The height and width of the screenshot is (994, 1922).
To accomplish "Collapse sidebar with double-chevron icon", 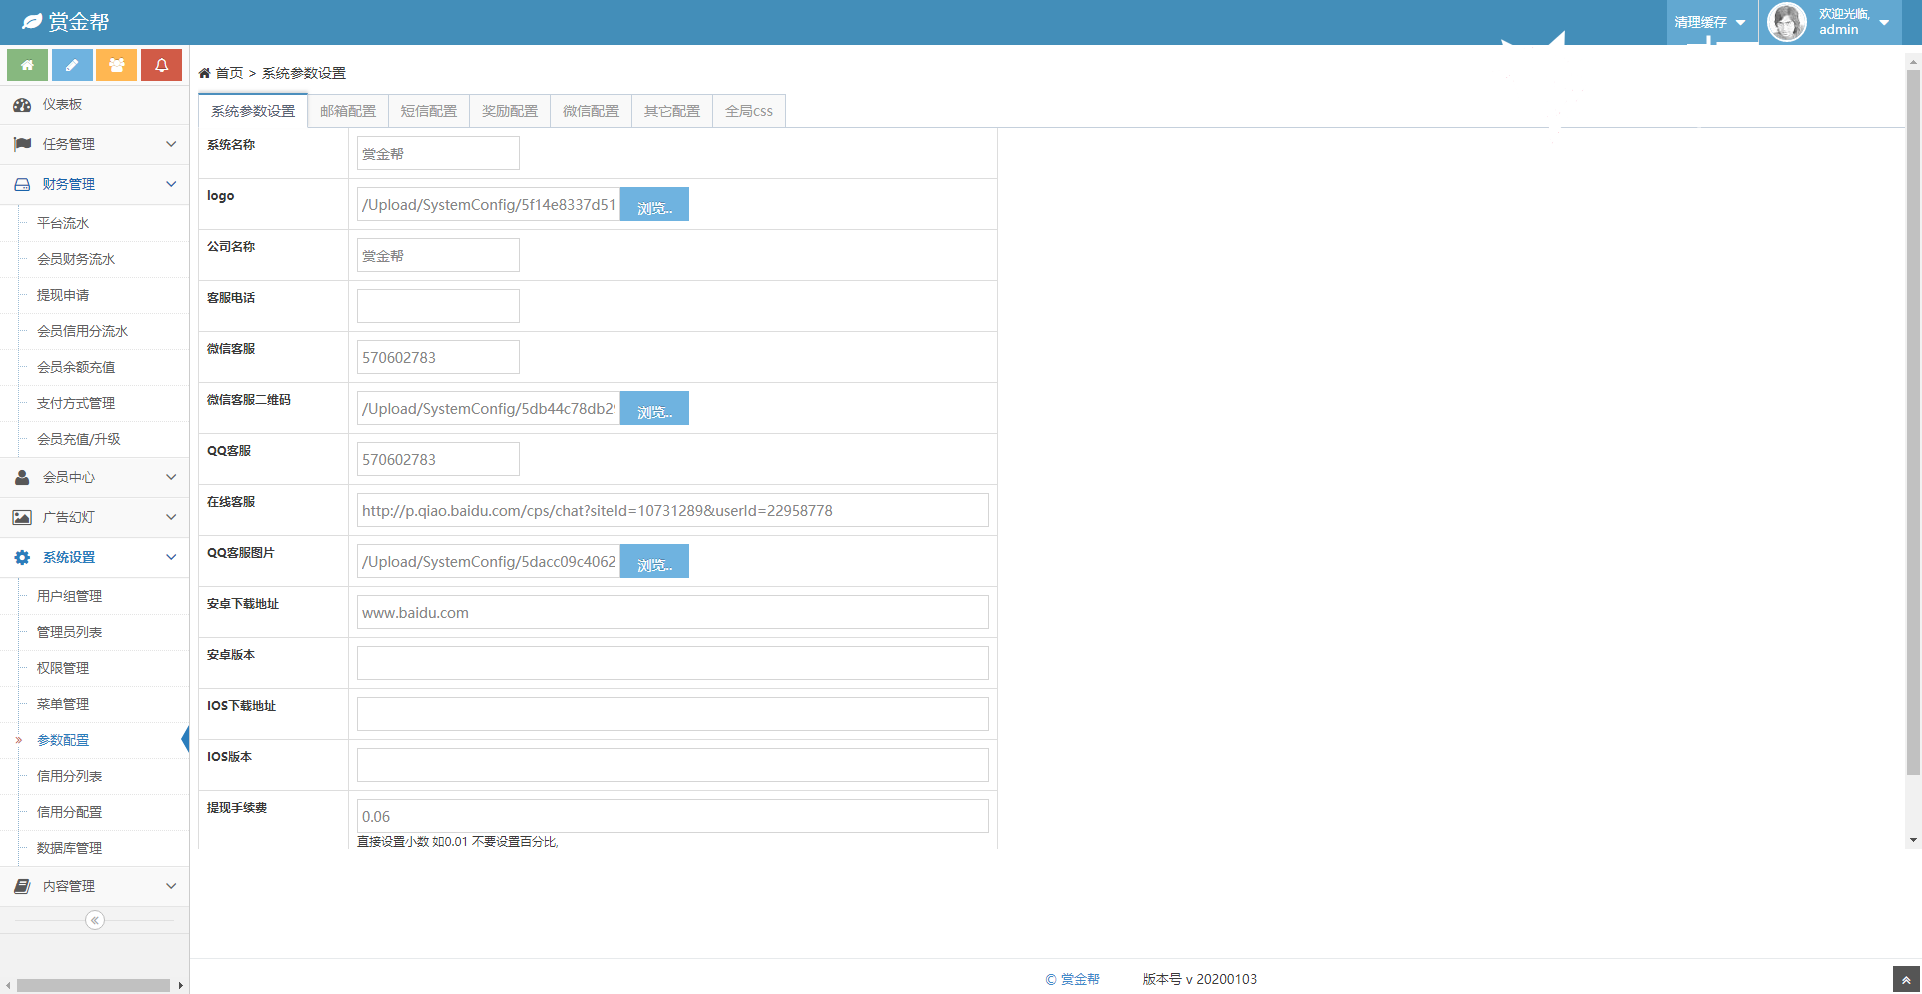I will [95, 920].
